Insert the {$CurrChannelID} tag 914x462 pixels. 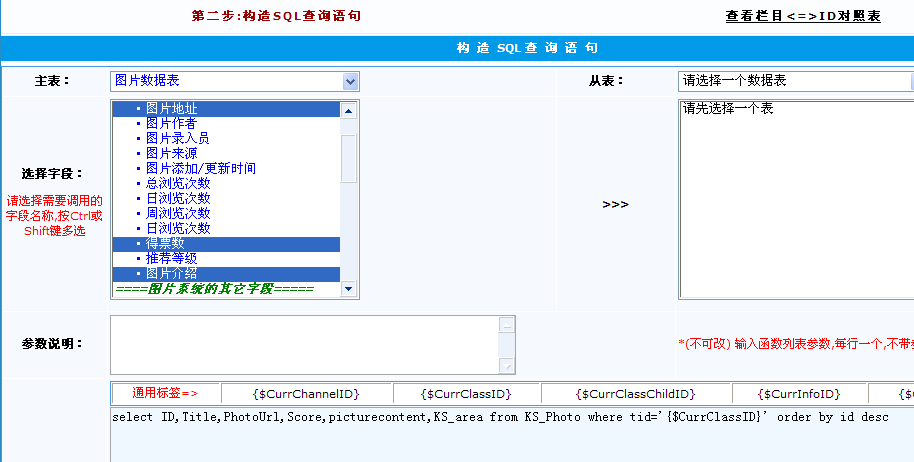(306, 394)
